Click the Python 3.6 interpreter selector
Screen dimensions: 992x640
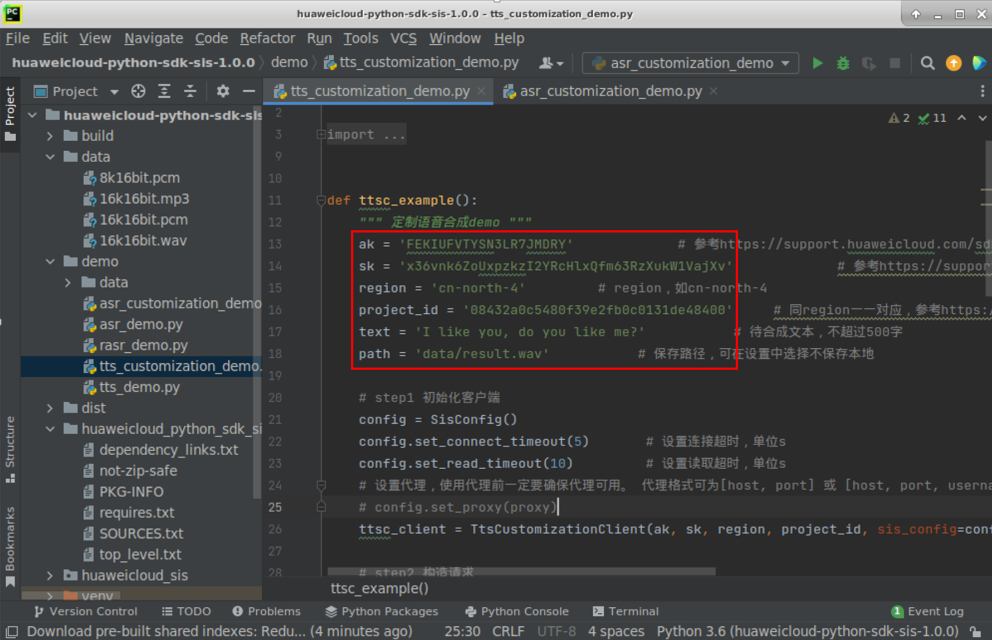(807, 631)
